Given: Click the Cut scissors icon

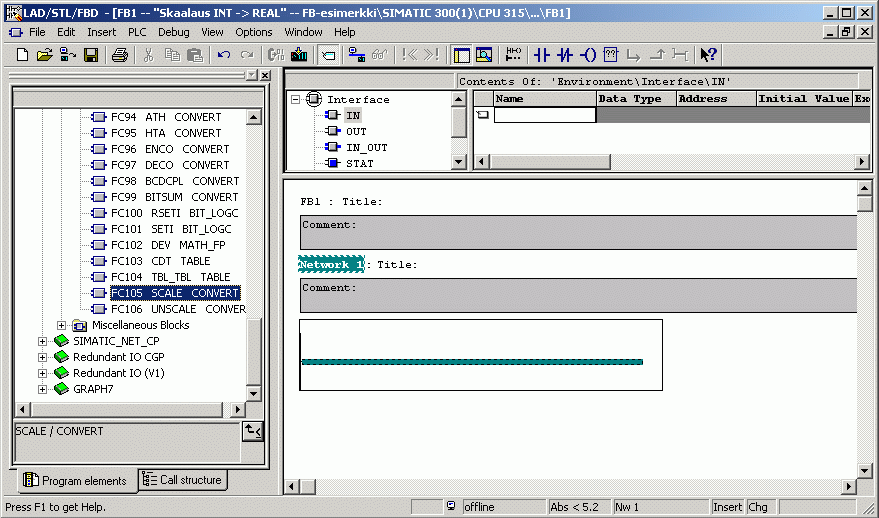Looking at the screenshot, I should point(149,54).
